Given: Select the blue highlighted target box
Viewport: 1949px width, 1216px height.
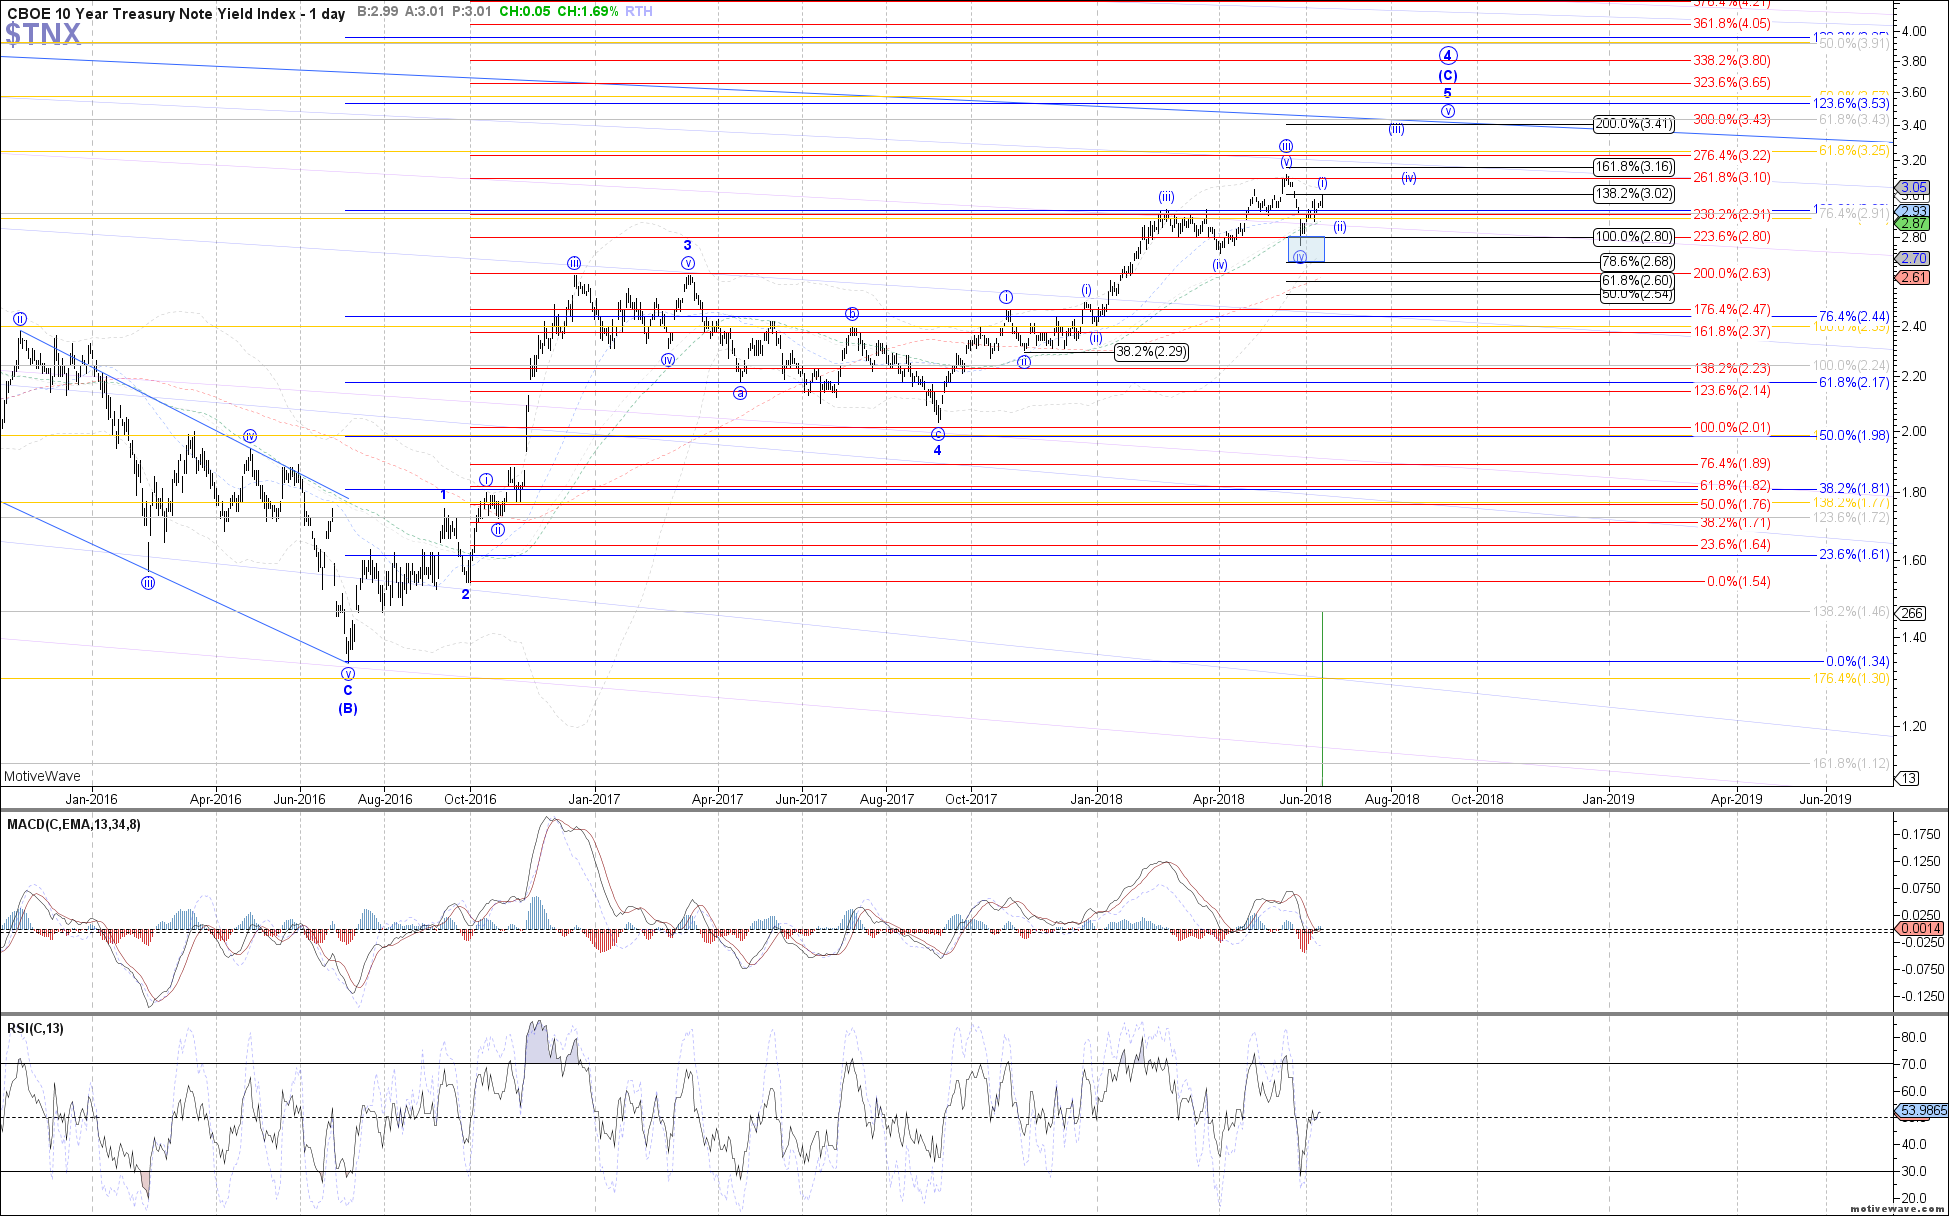Looking at the screenshot, I should 1306,249.
